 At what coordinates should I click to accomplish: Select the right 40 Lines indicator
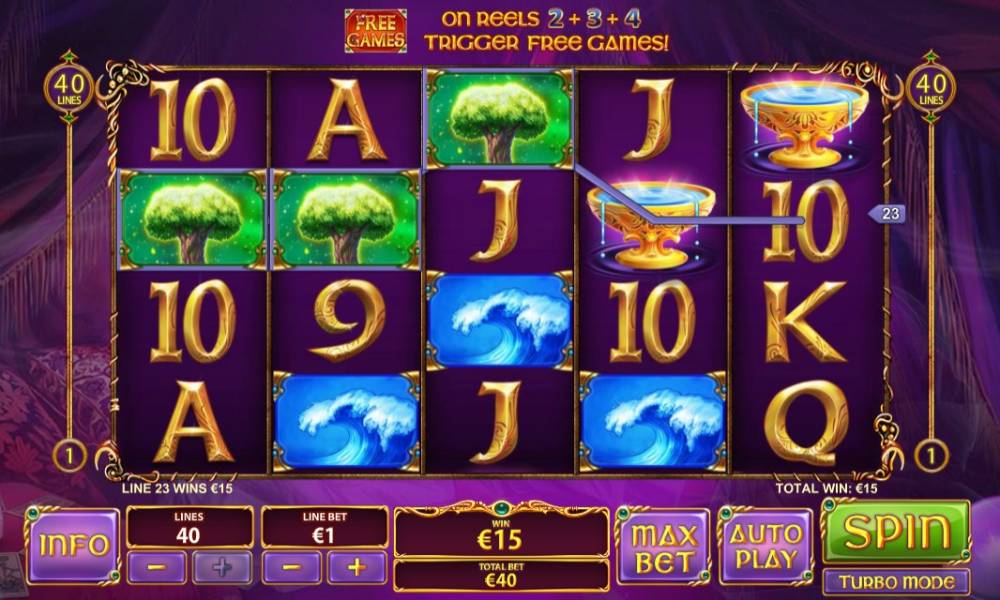[x=931, y=87]
